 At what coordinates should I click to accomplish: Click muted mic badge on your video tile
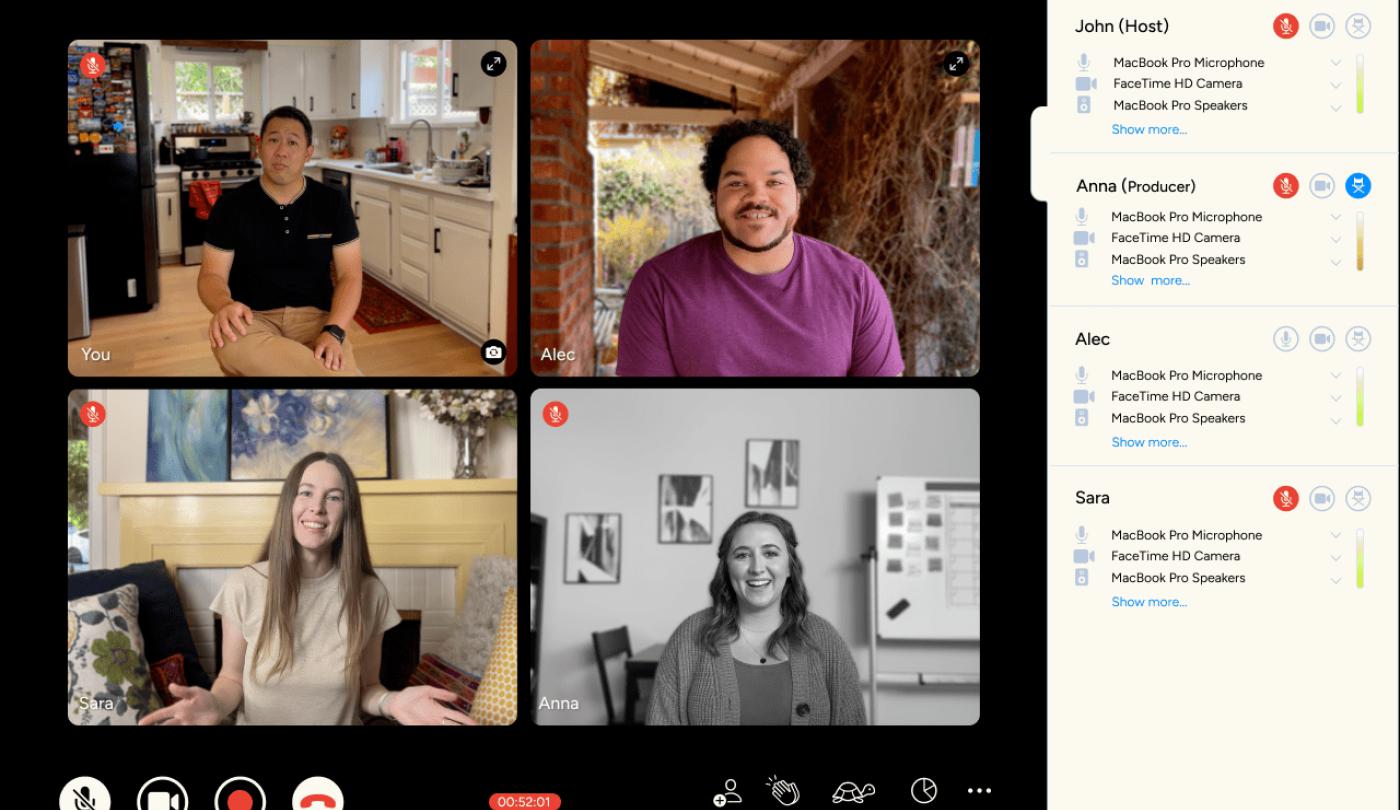pyautogui.click(x=93, y=66)
